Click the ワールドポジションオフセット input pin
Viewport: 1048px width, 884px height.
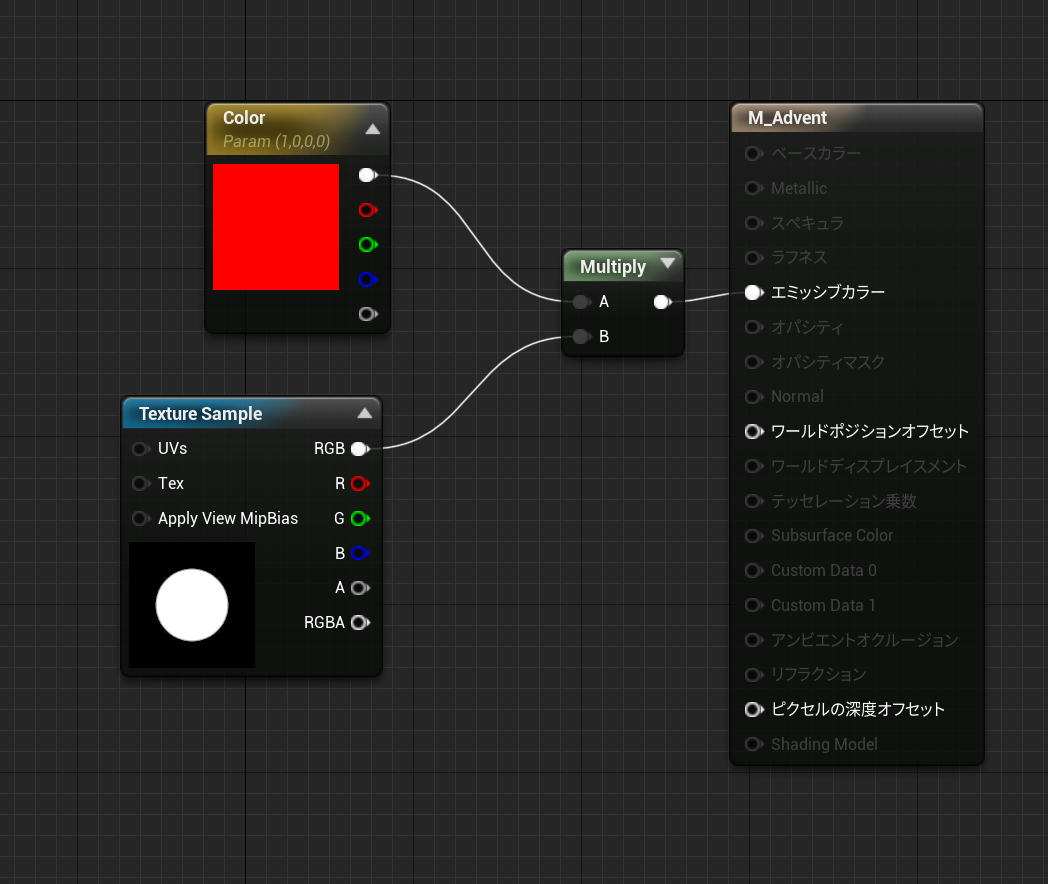point(754,432)
